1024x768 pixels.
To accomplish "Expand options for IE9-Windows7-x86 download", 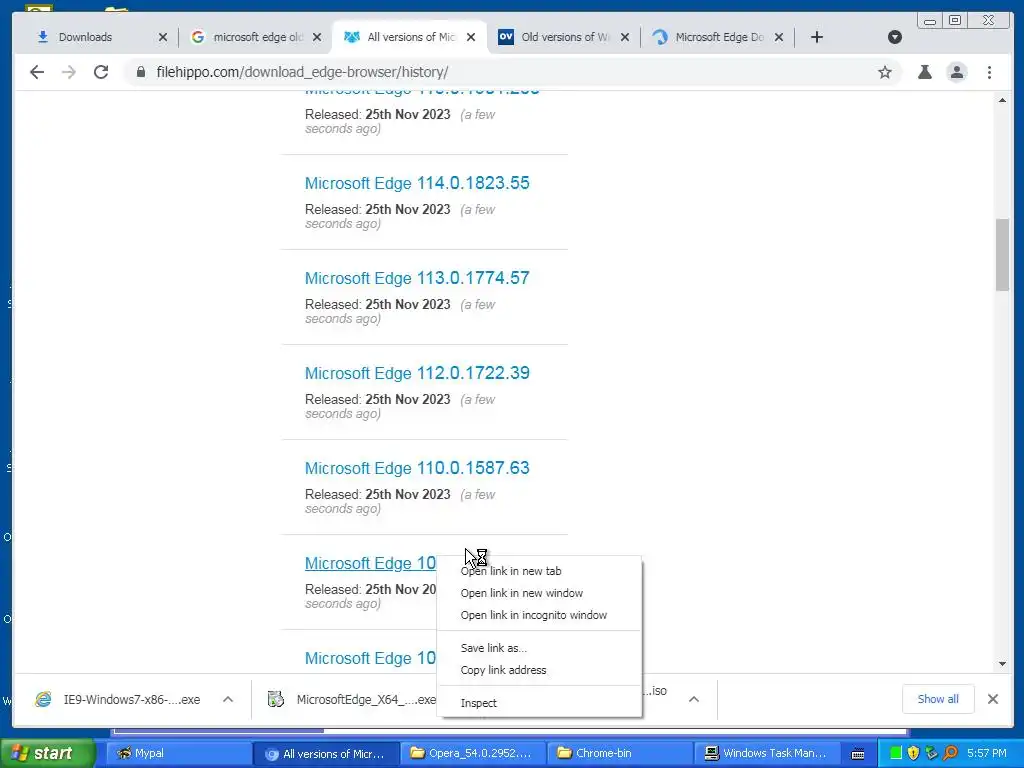I will 228,699.
